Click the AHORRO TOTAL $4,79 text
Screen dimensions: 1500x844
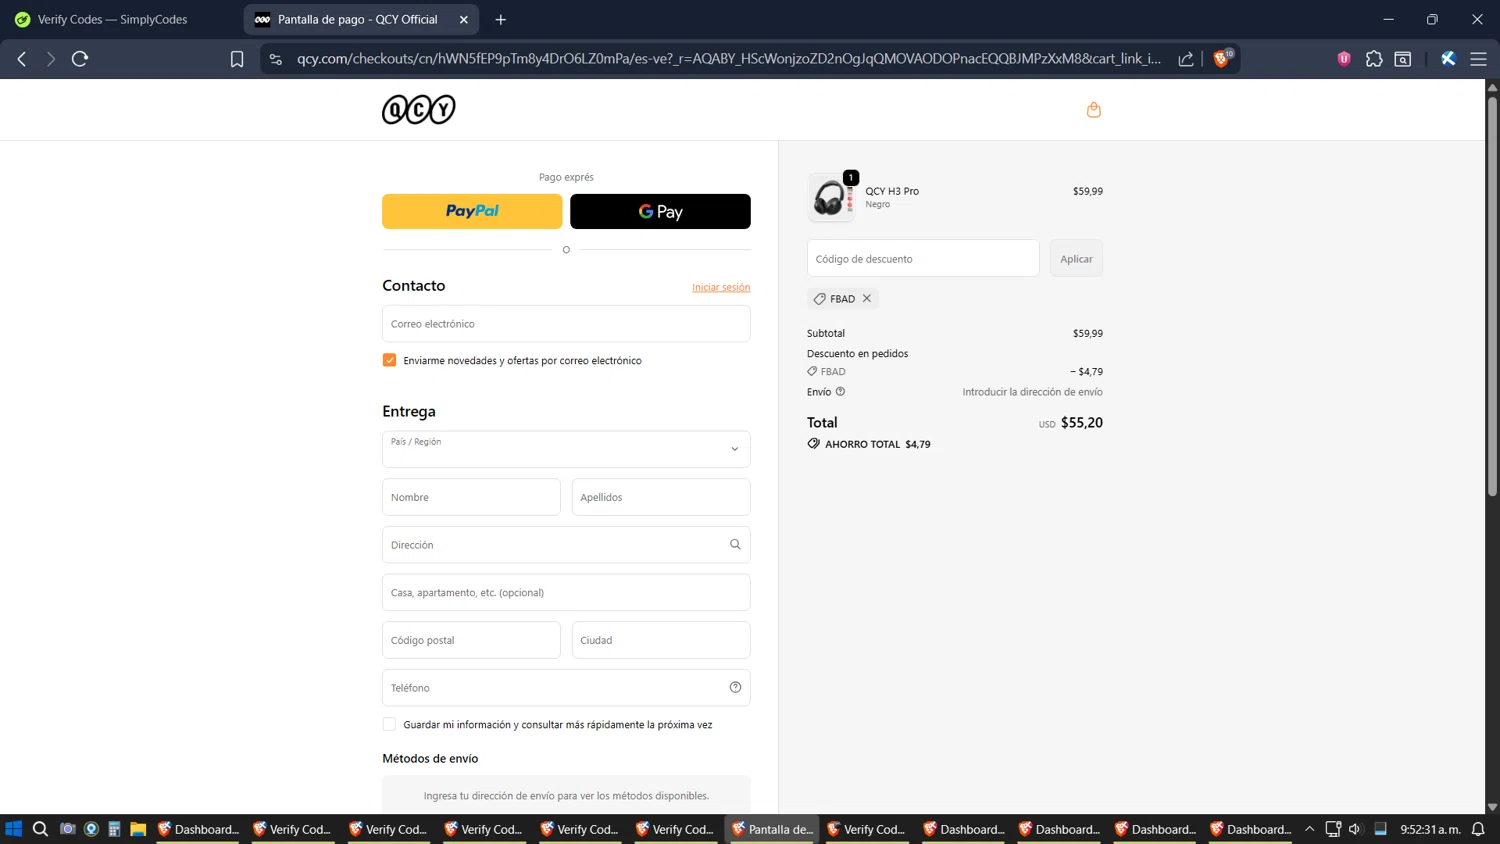(877, 444)
